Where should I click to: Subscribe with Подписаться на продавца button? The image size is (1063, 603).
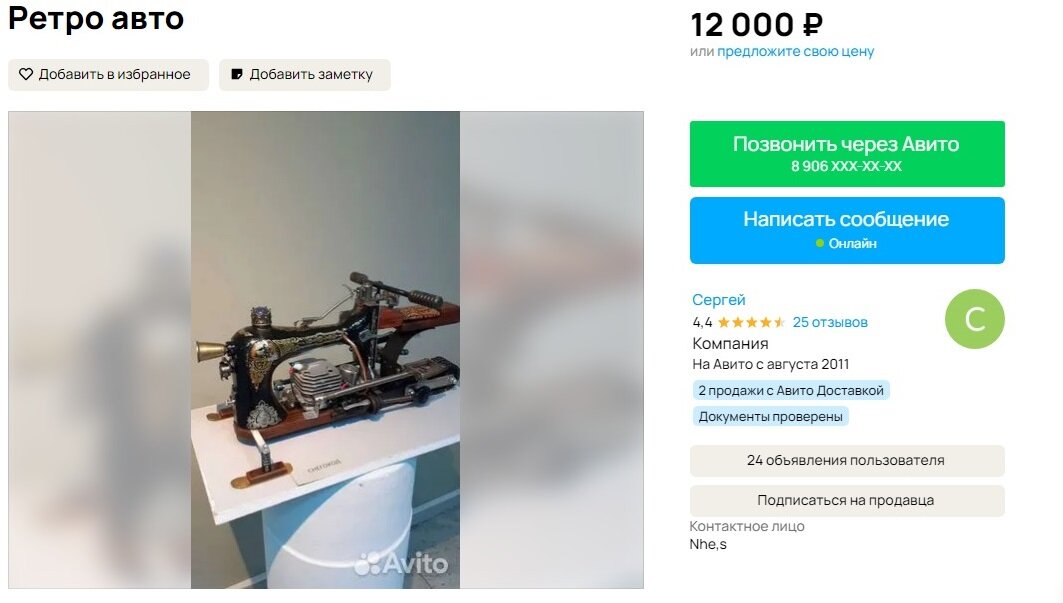[x=847, y=501]
